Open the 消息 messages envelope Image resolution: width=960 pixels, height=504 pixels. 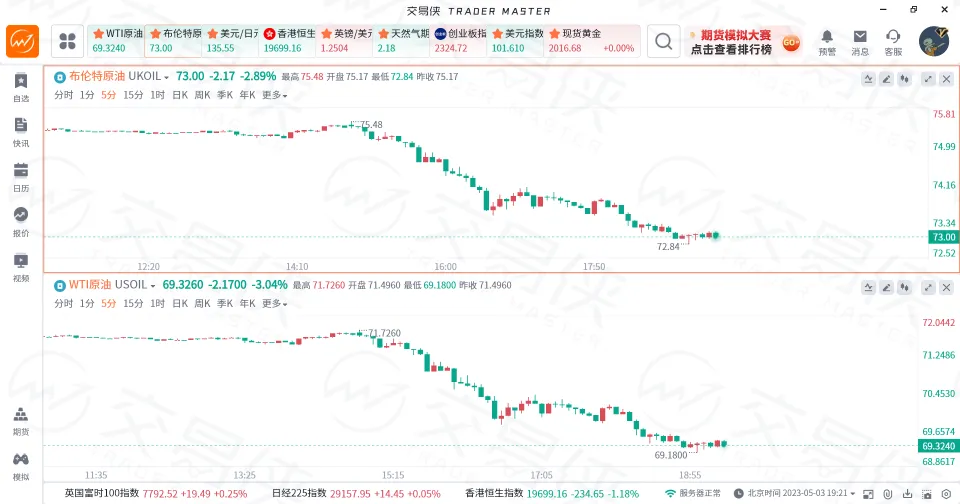(860, 41)
